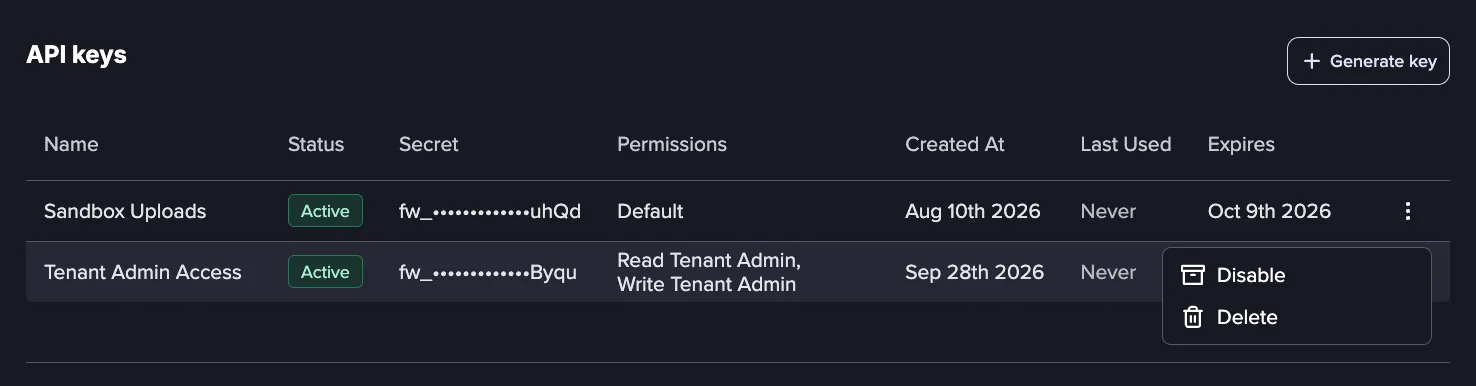The height and width of the screenshot is (386, 1476).
Task: Select the secret ending in Byqu
Action: coord(488,272)
